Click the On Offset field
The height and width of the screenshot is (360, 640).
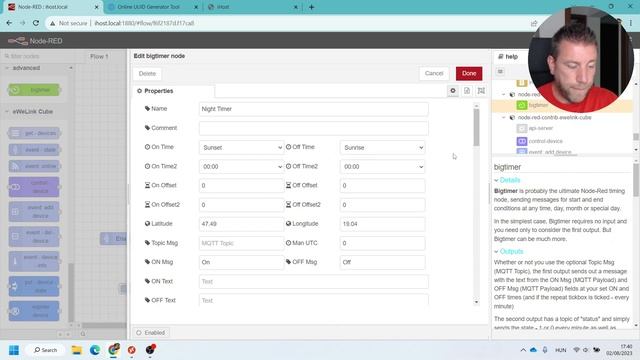[x=241, y=186]
